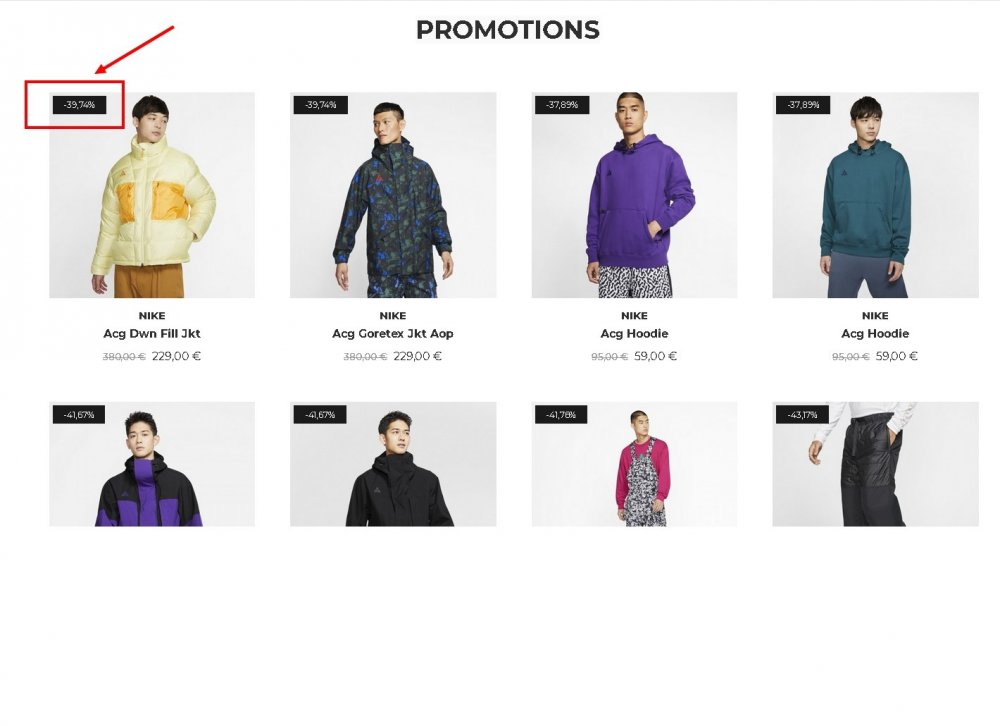Click NIKE brand label above teal hoodie title
The width and height of the screenshot is (1000, 726).
click(x=875, y=316)
